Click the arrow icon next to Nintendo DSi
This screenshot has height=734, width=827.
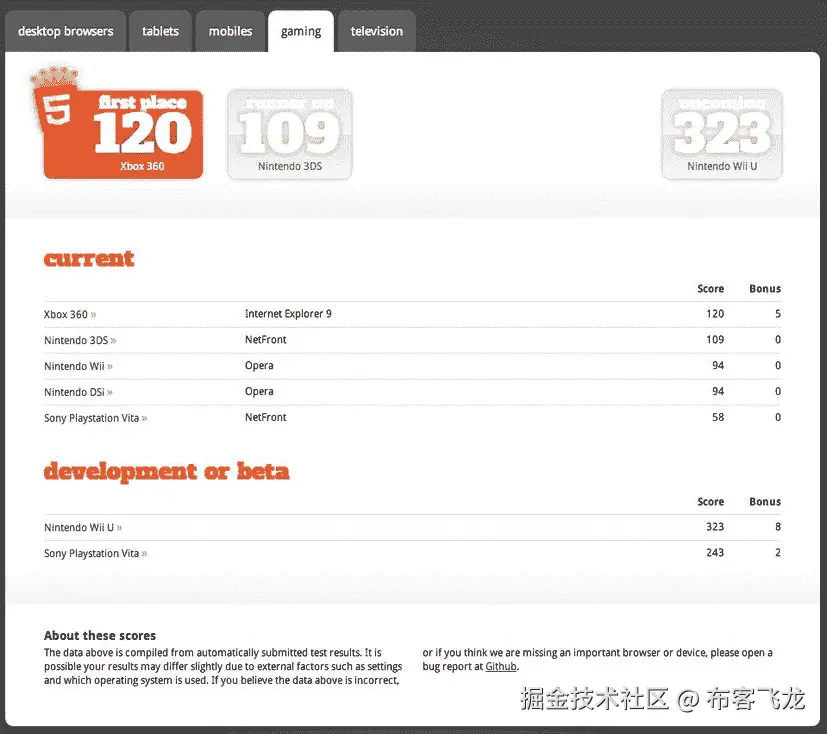(x=110, y=392)
